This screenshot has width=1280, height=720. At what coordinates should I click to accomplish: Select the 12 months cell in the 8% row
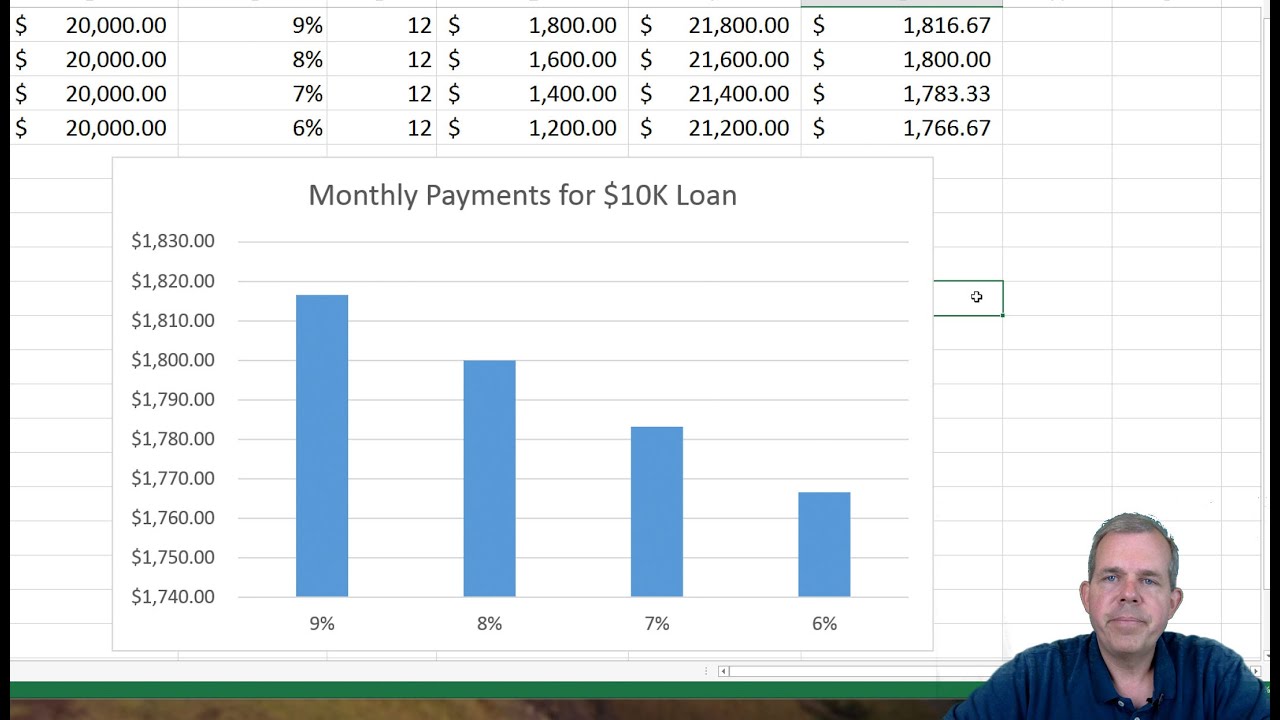[382, 59]
